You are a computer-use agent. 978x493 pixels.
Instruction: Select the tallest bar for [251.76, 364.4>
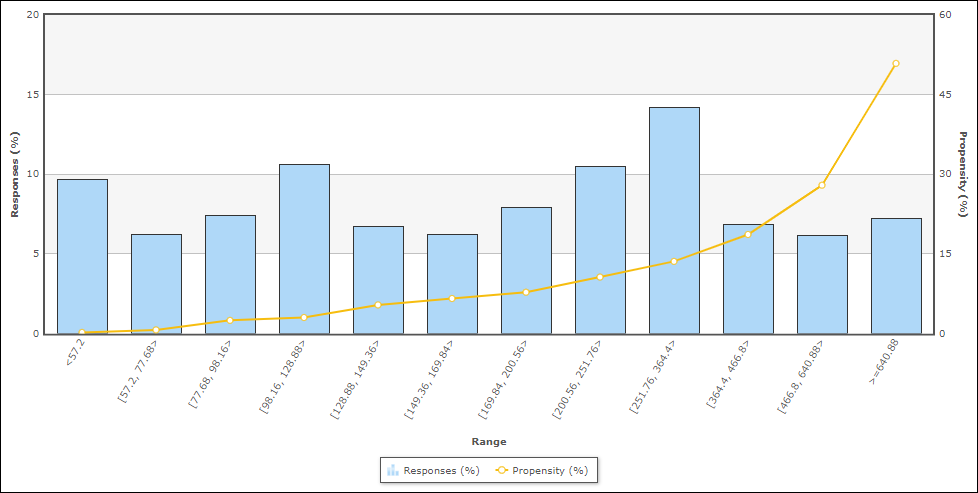674,220
